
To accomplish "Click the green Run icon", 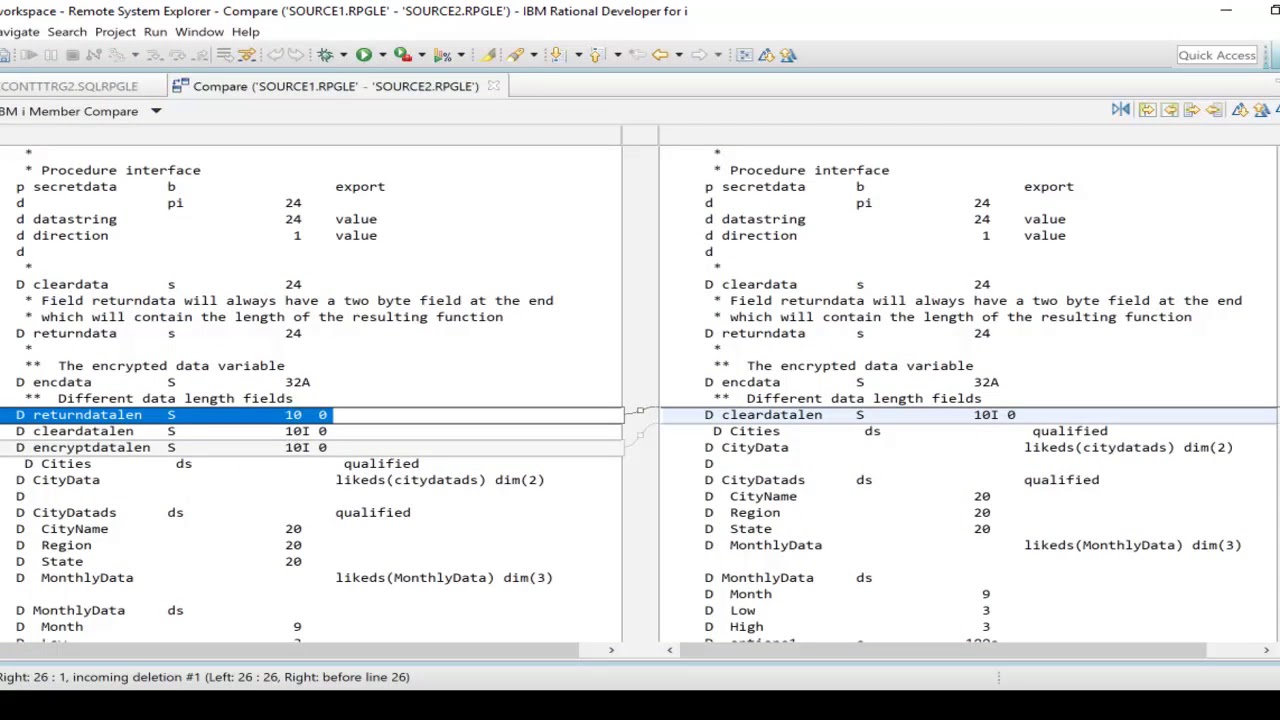I will [364, 55].
